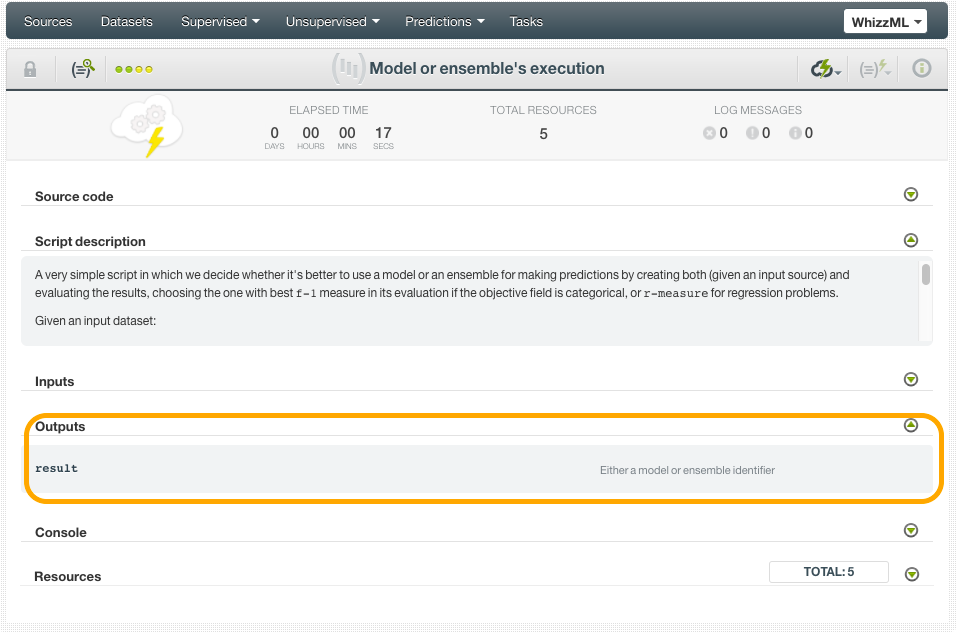Expand the Inputs section

coord(910,379)
